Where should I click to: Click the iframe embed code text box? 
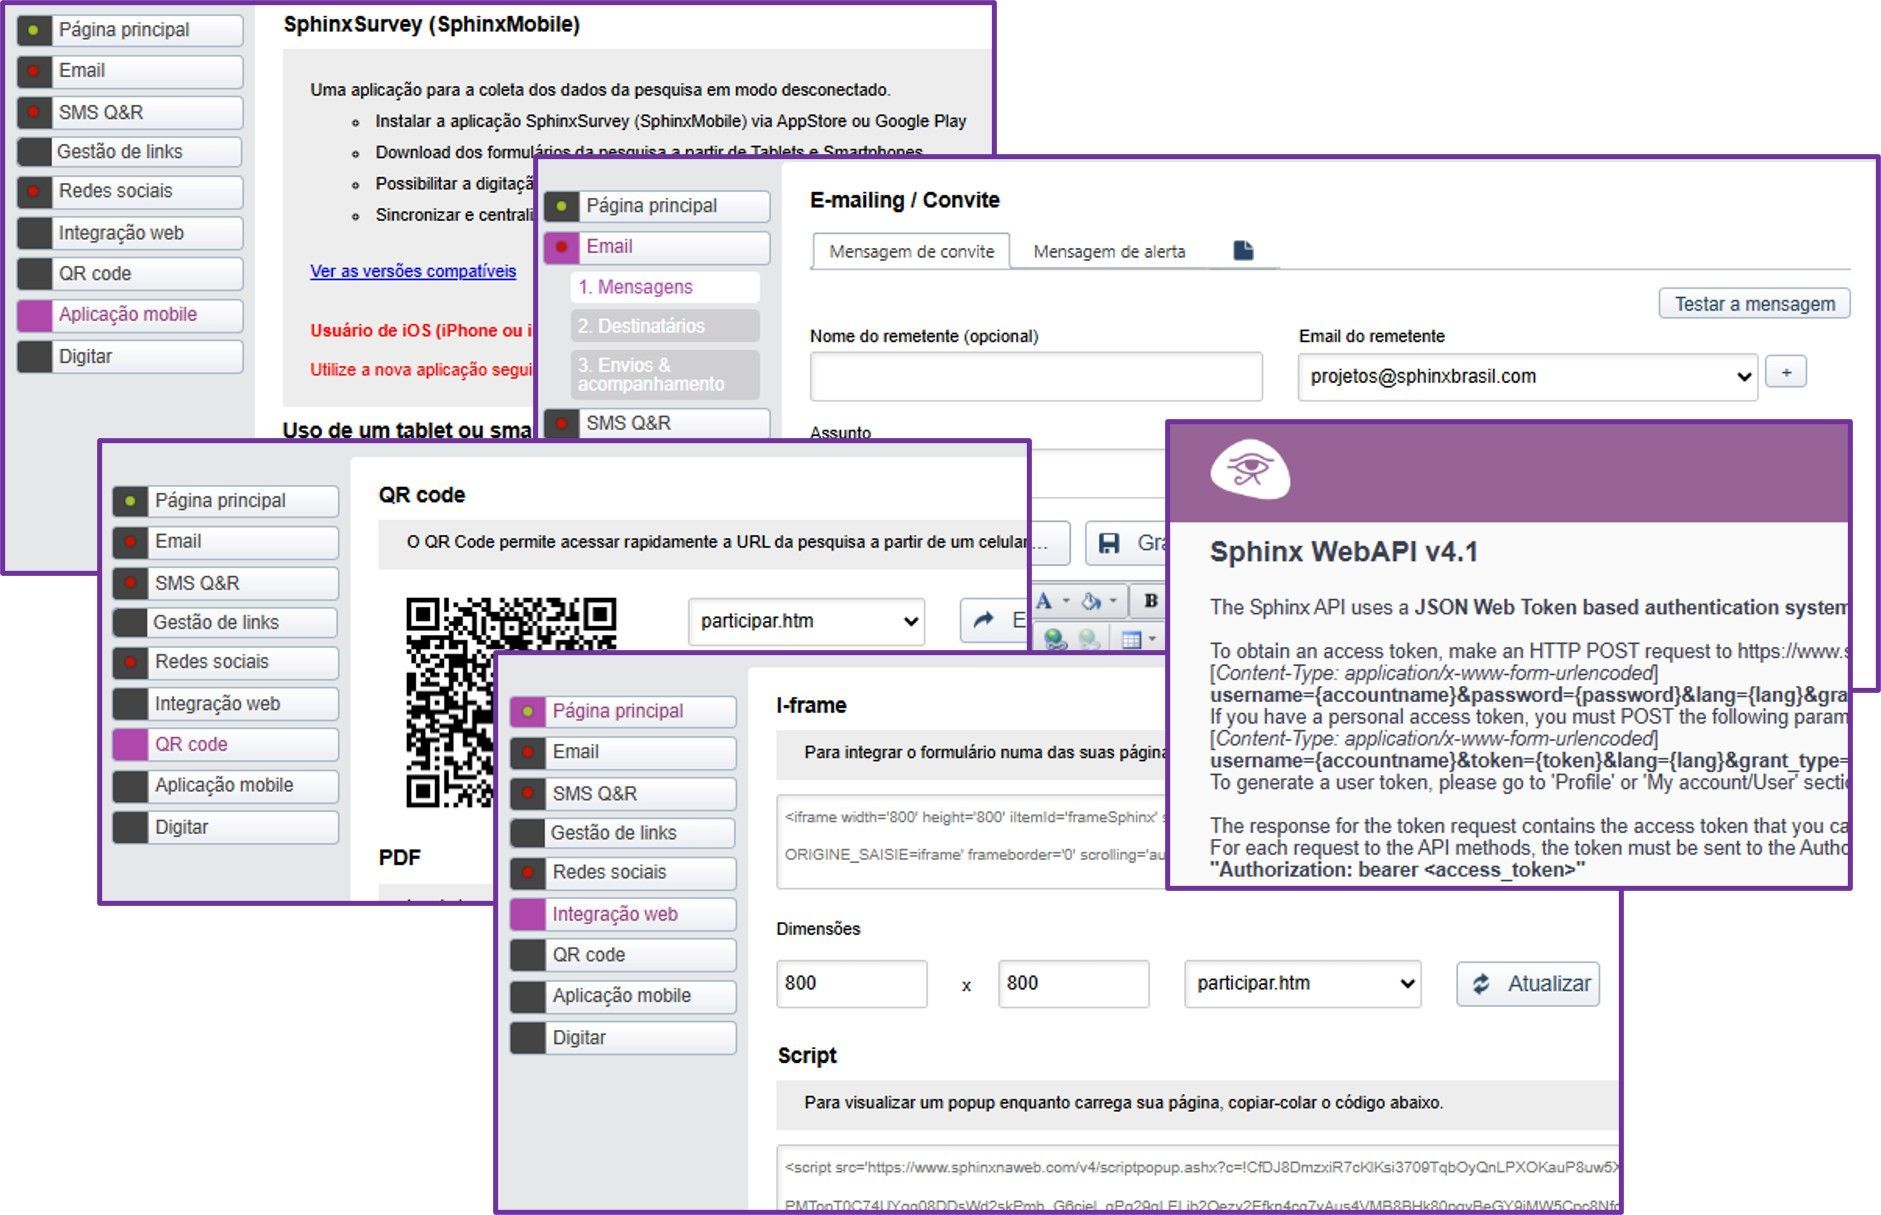click(x=972, y=842)
